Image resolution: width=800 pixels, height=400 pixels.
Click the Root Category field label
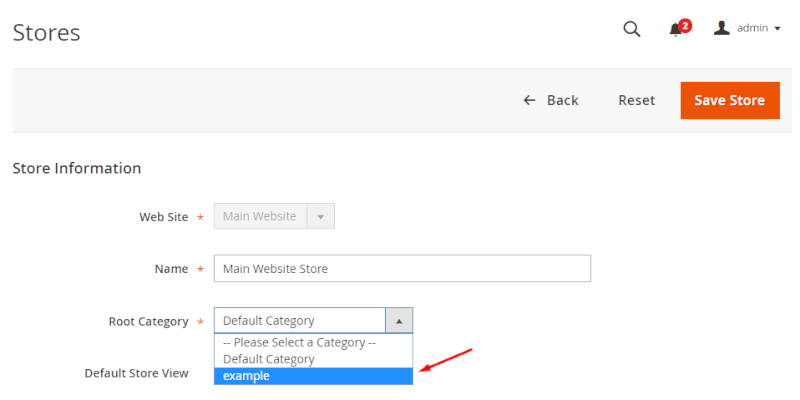(148, 321)
